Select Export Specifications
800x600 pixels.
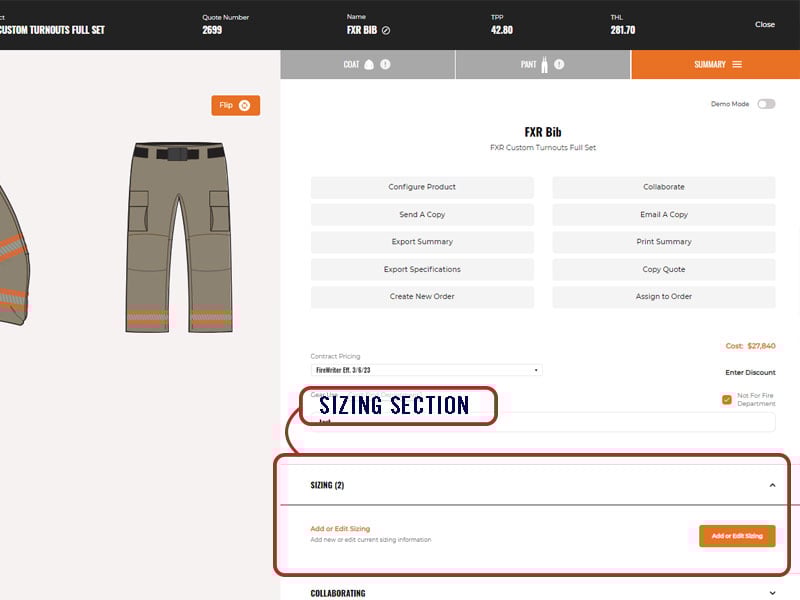pos(423,269)
